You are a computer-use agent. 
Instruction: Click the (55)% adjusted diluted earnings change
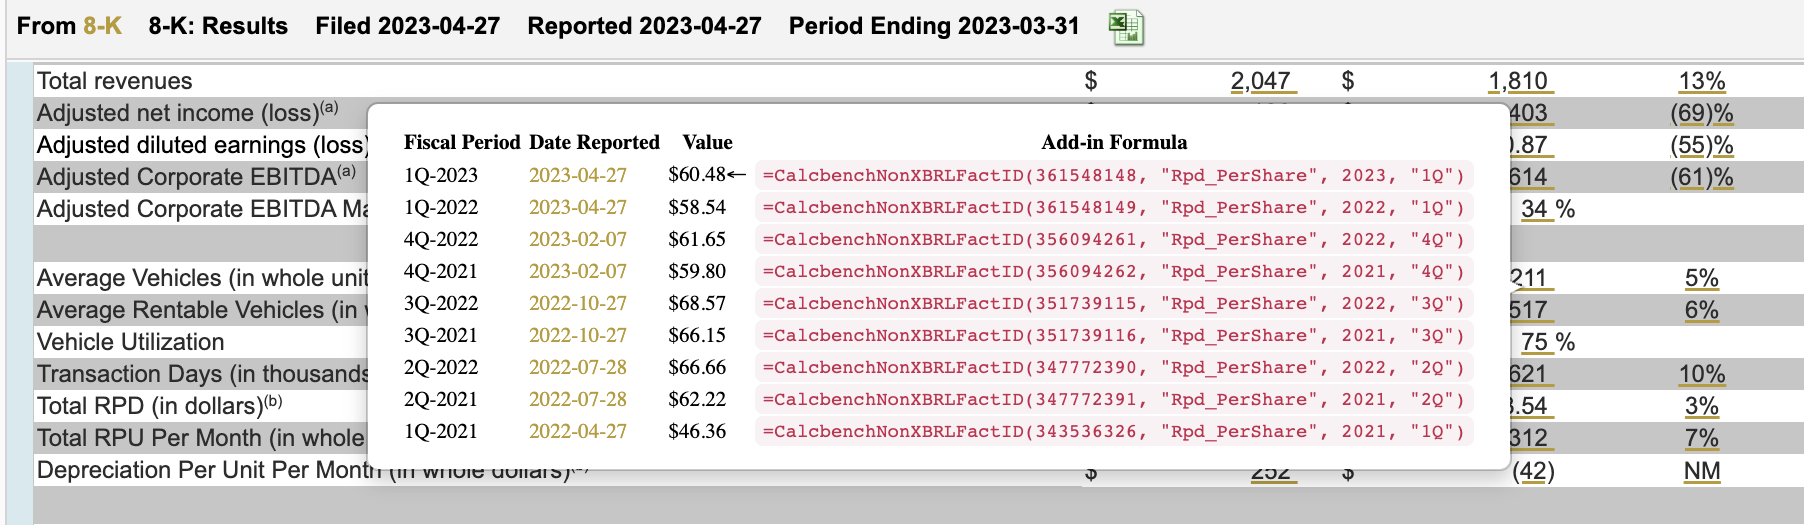point(1701,145)
